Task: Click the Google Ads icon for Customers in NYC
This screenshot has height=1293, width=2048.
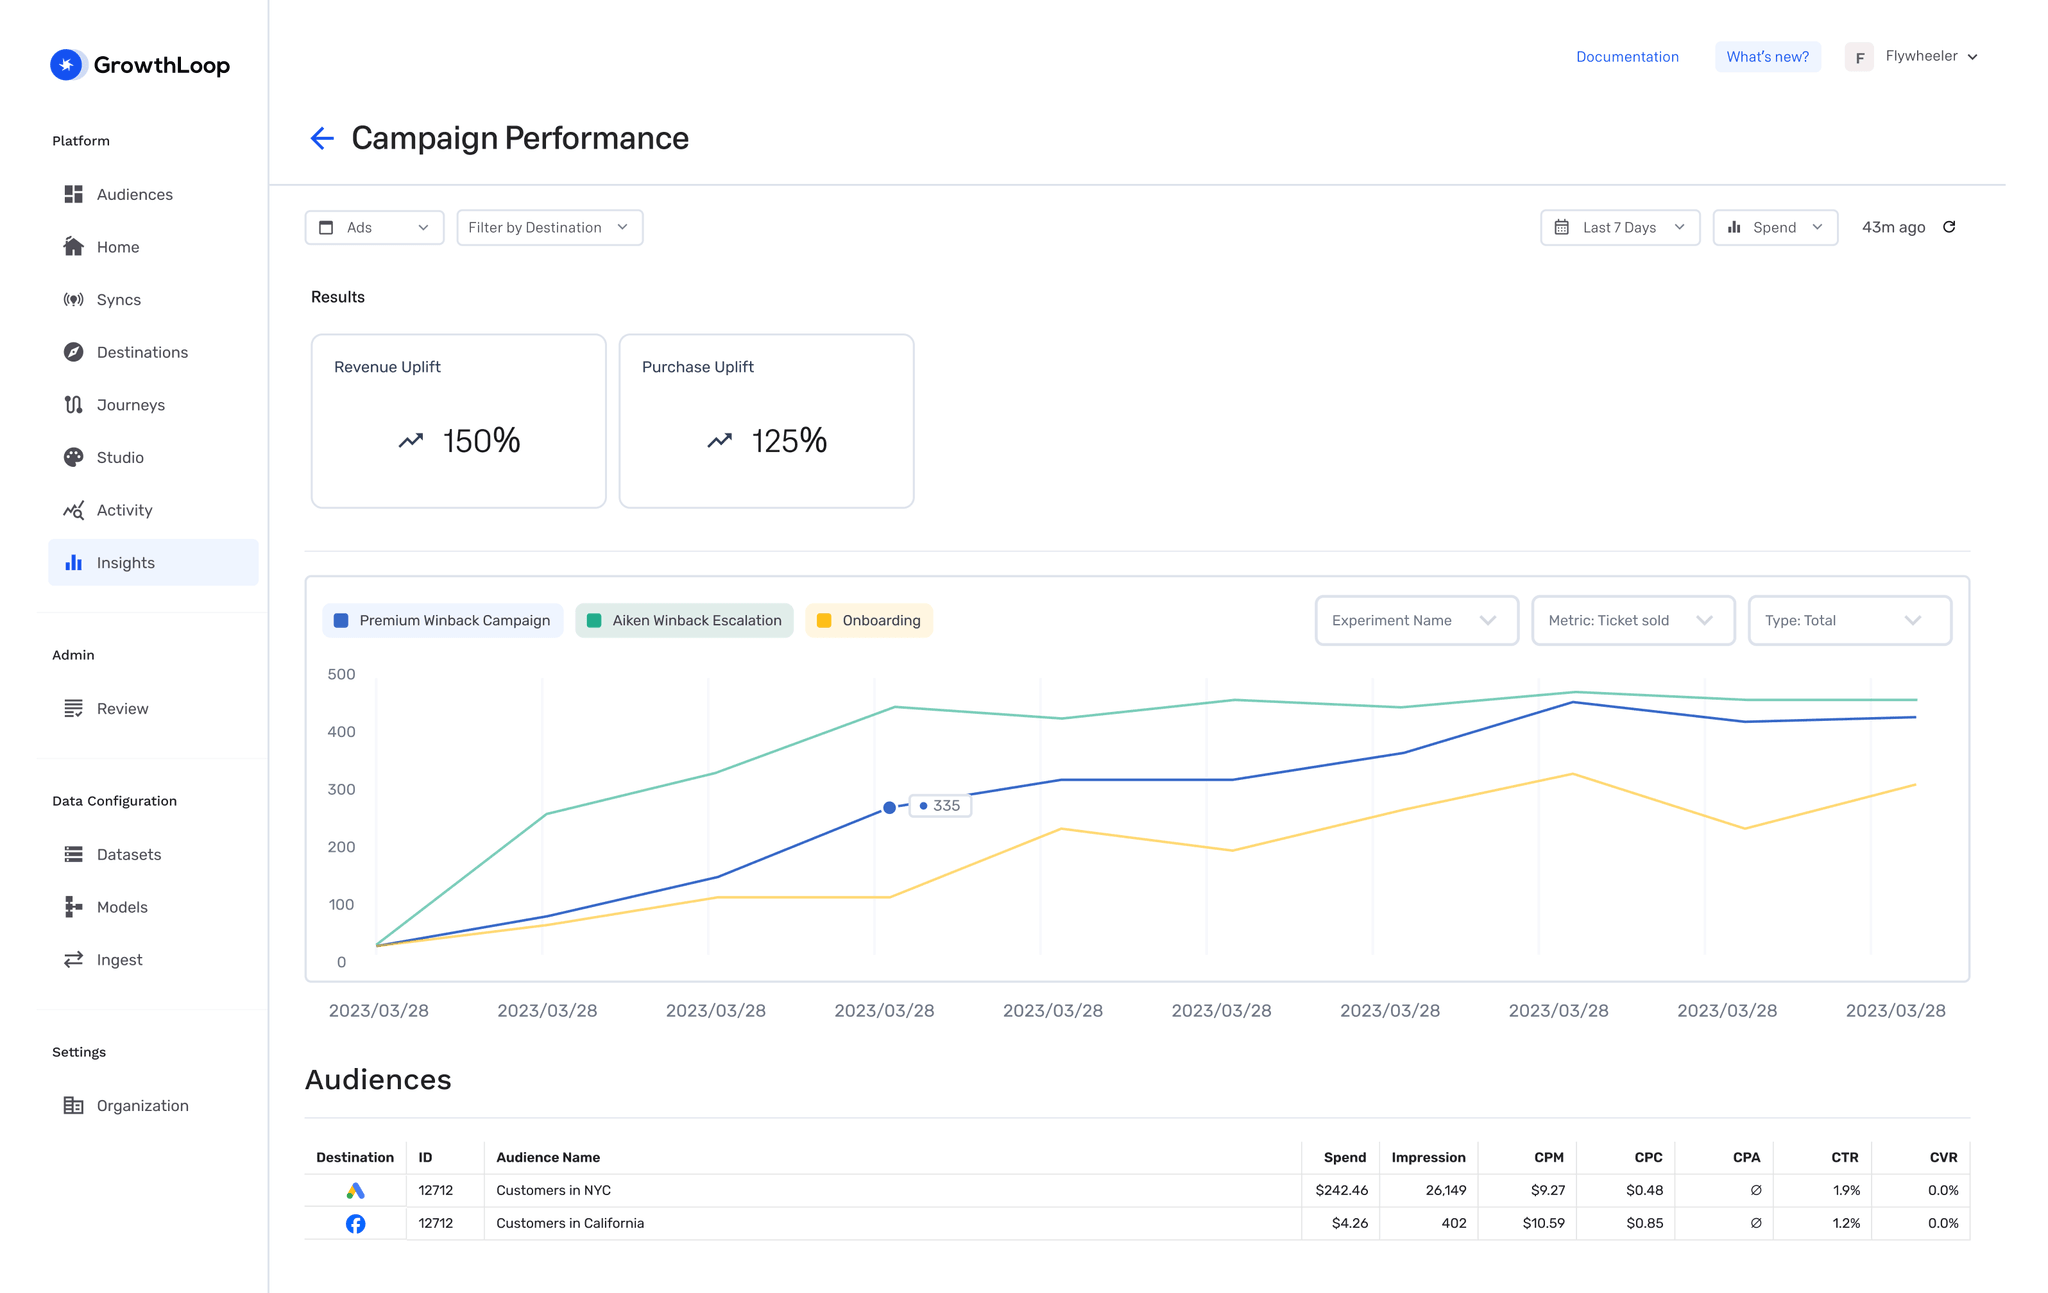Action: (355, 1190)
